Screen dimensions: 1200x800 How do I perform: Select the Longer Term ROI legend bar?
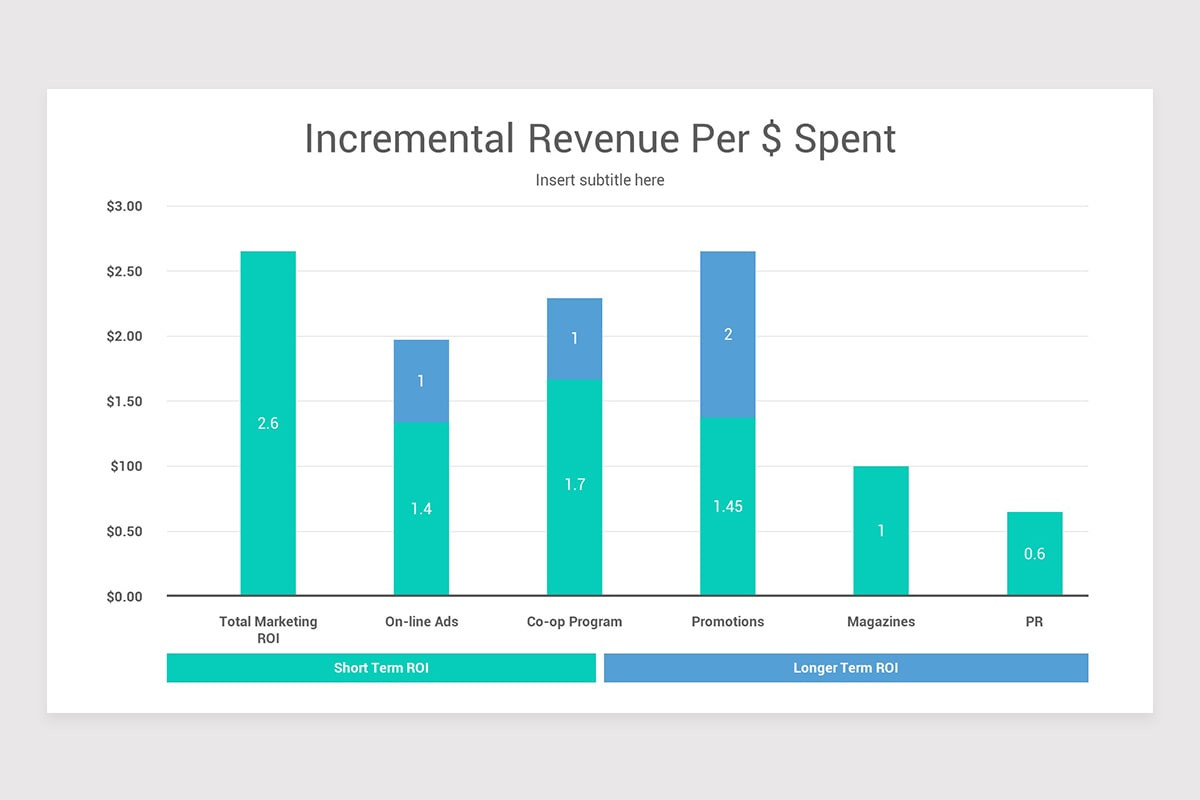[846, 668]
